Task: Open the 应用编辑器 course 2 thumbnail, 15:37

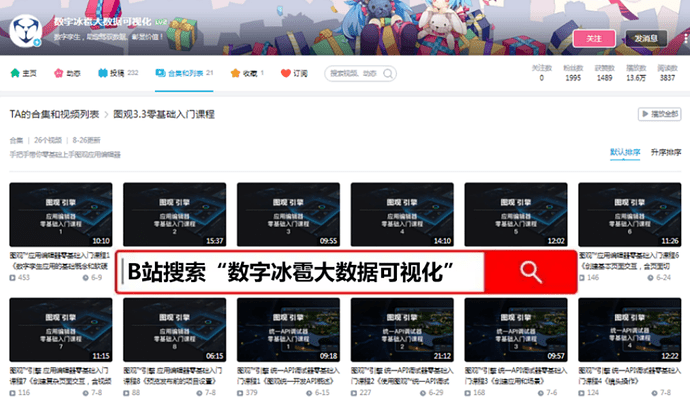Action: coord(175,215)
